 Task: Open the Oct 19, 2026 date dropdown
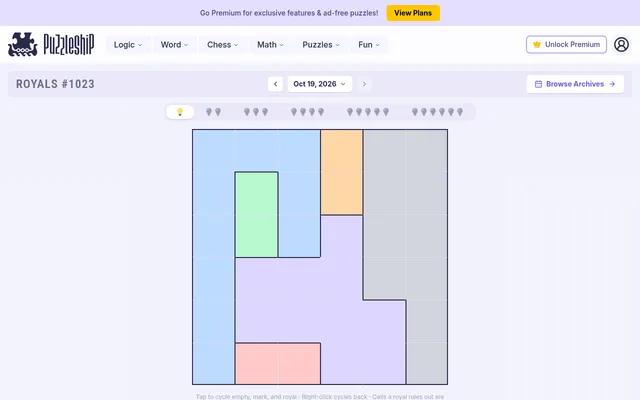(320, 84)
